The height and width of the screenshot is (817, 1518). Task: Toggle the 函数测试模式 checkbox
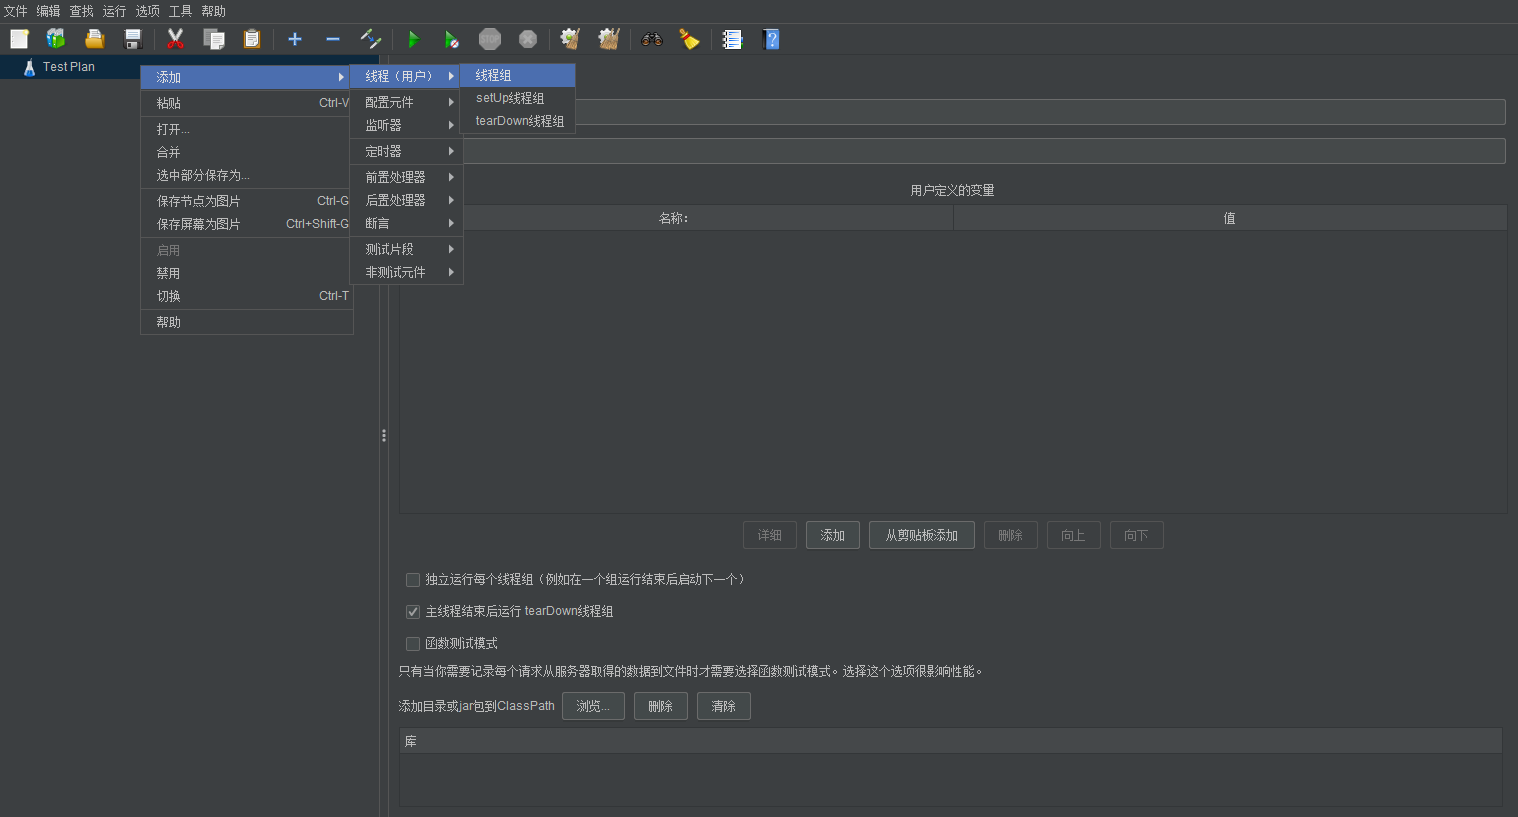pyautogui.click(x=413, y=644)
